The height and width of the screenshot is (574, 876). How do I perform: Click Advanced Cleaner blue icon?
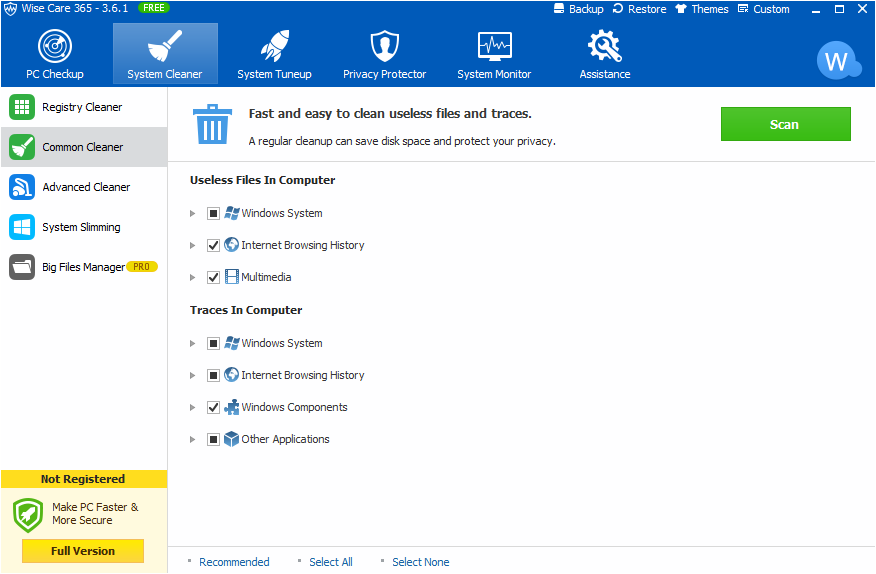[22, 187]
